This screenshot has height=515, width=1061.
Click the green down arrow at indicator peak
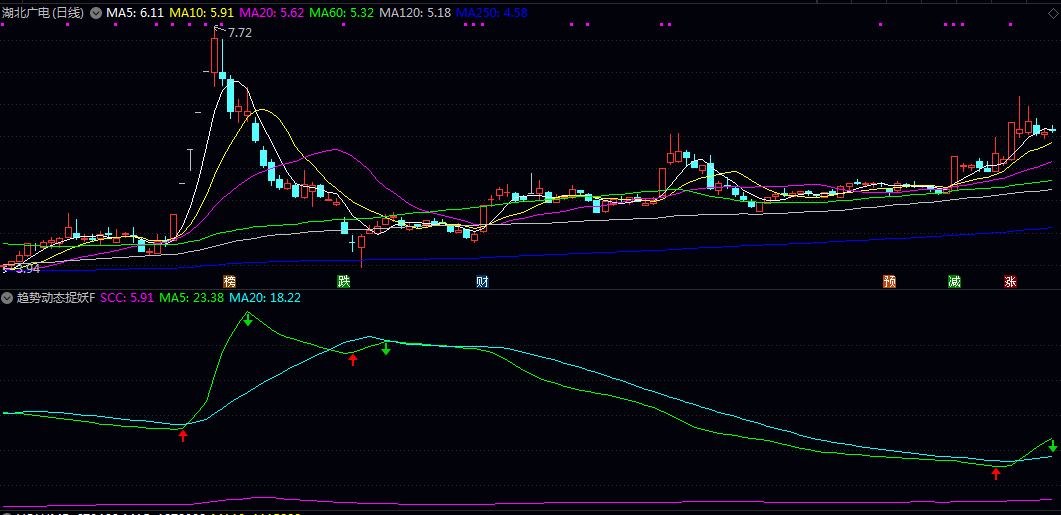click(x=247, y=319)
